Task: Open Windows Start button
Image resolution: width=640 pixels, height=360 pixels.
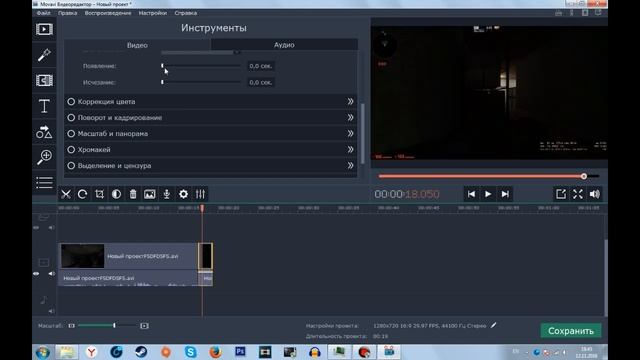Action: tap(42, 352)
